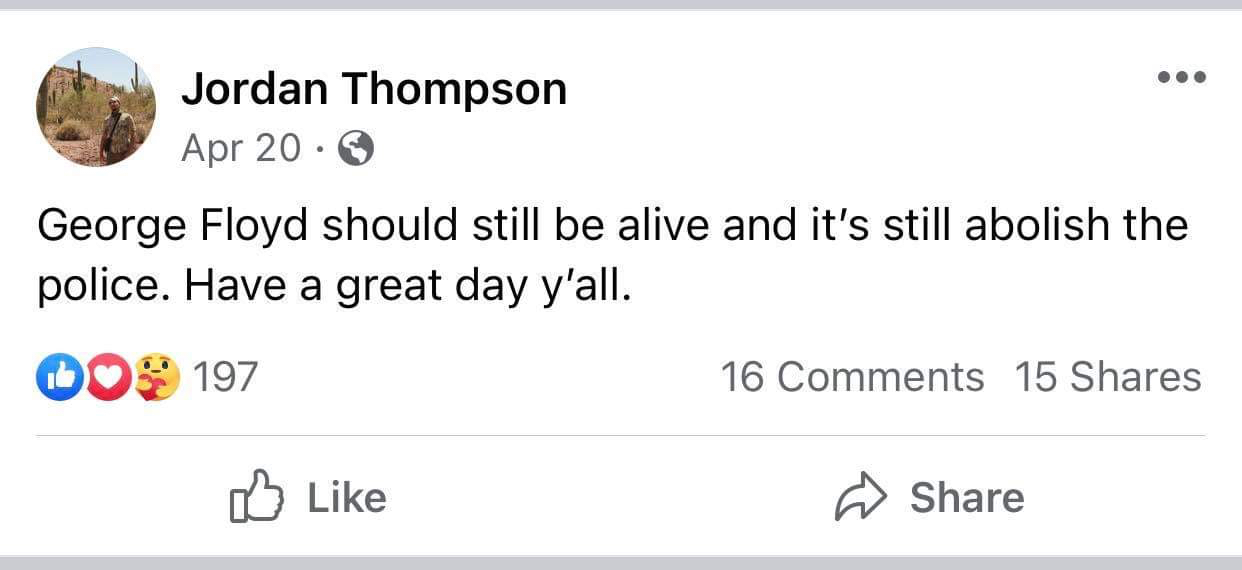Click the Share arrow icon

click(x=861, y=497)
